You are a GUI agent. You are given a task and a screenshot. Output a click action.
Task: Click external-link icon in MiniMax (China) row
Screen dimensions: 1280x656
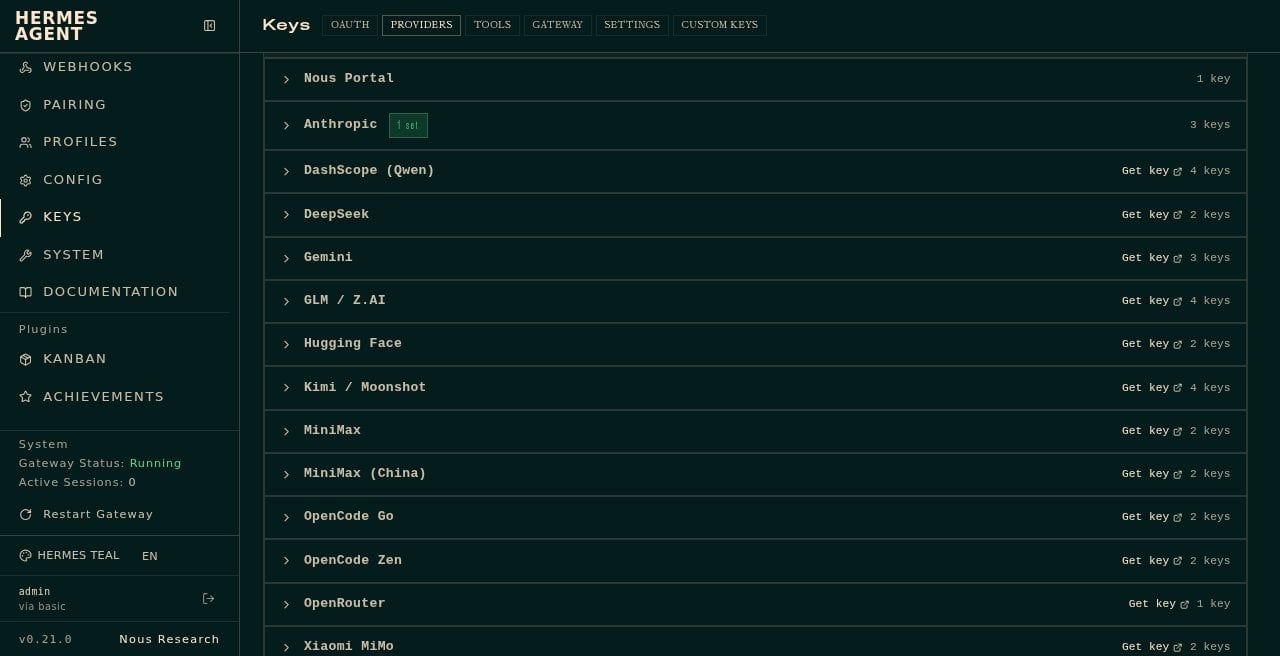click(x=1177, y=474)
